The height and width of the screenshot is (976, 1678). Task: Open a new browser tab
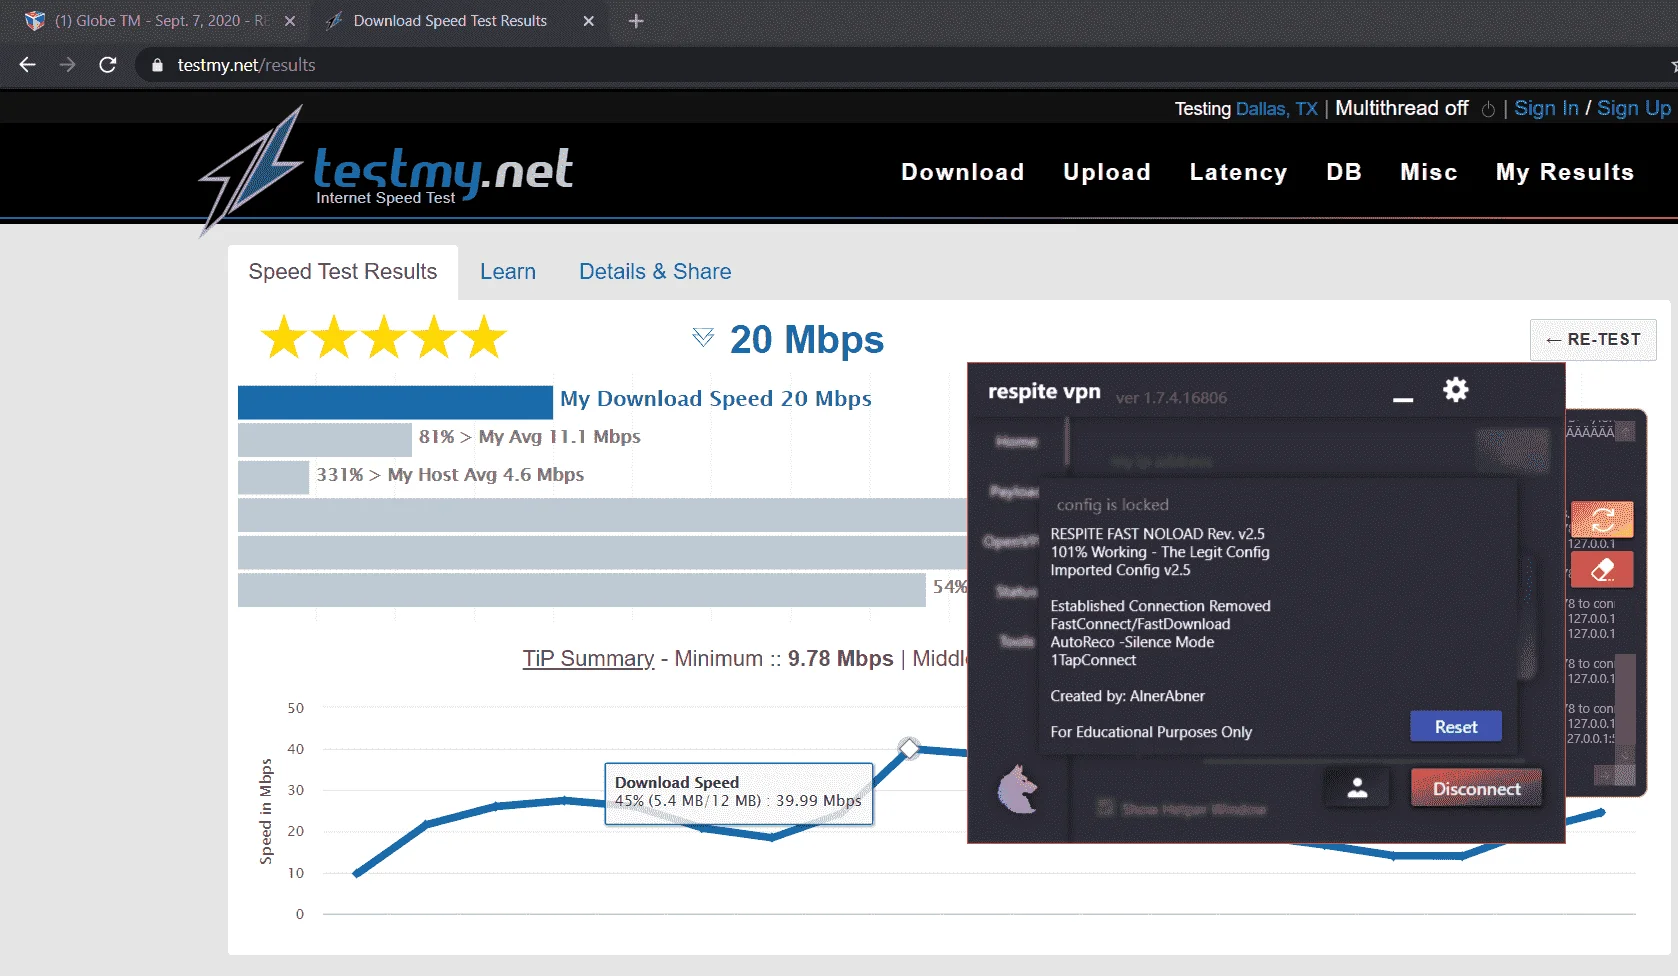tap(636, 21)
